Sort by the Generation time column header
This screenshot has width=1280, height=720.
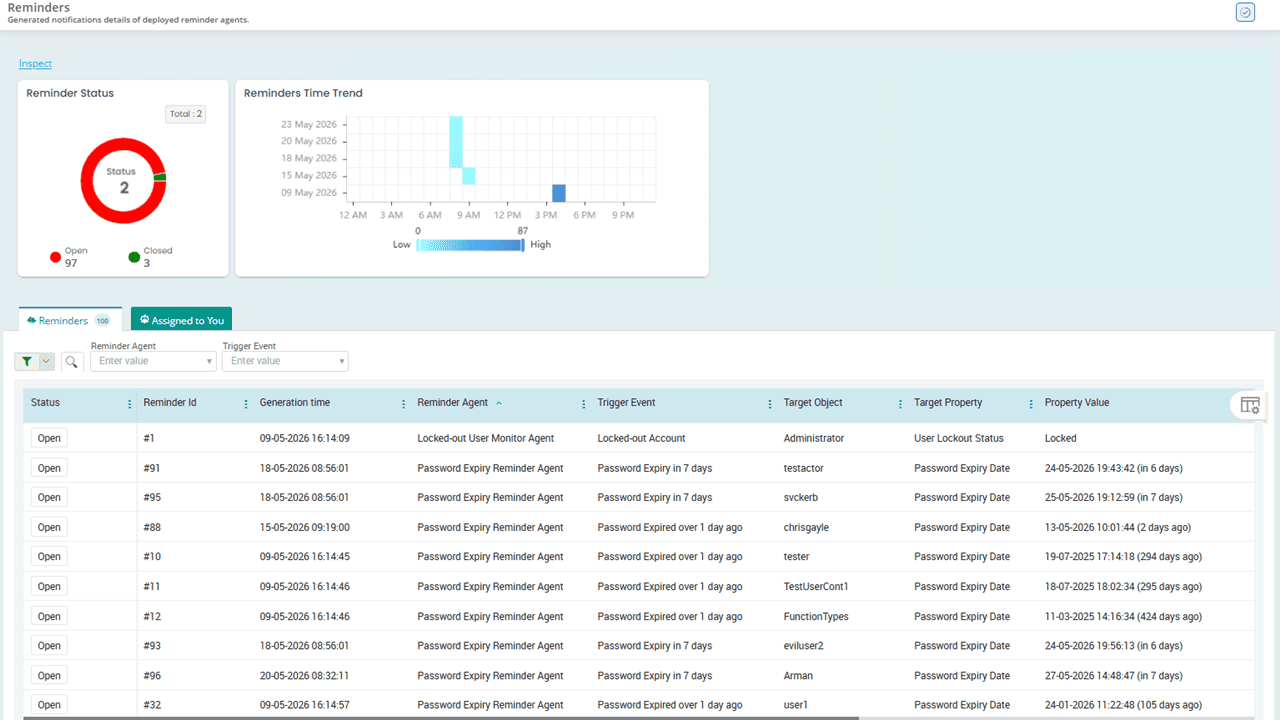click(x=295, y=403)
